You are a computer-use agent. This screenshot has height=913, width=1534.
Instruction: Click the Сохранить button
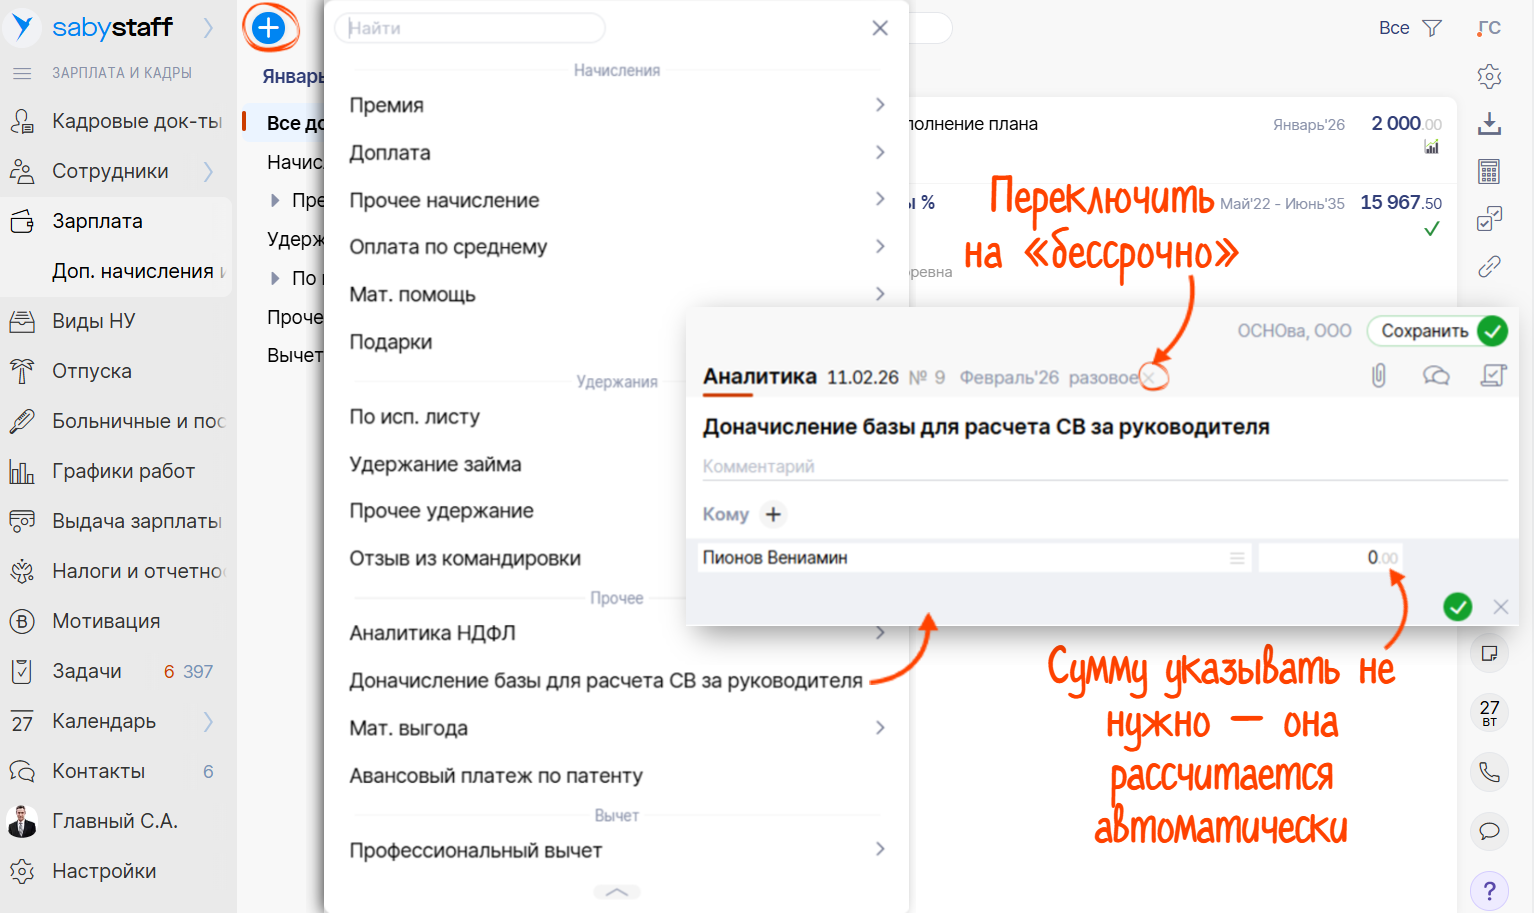tap(1424, 331)
